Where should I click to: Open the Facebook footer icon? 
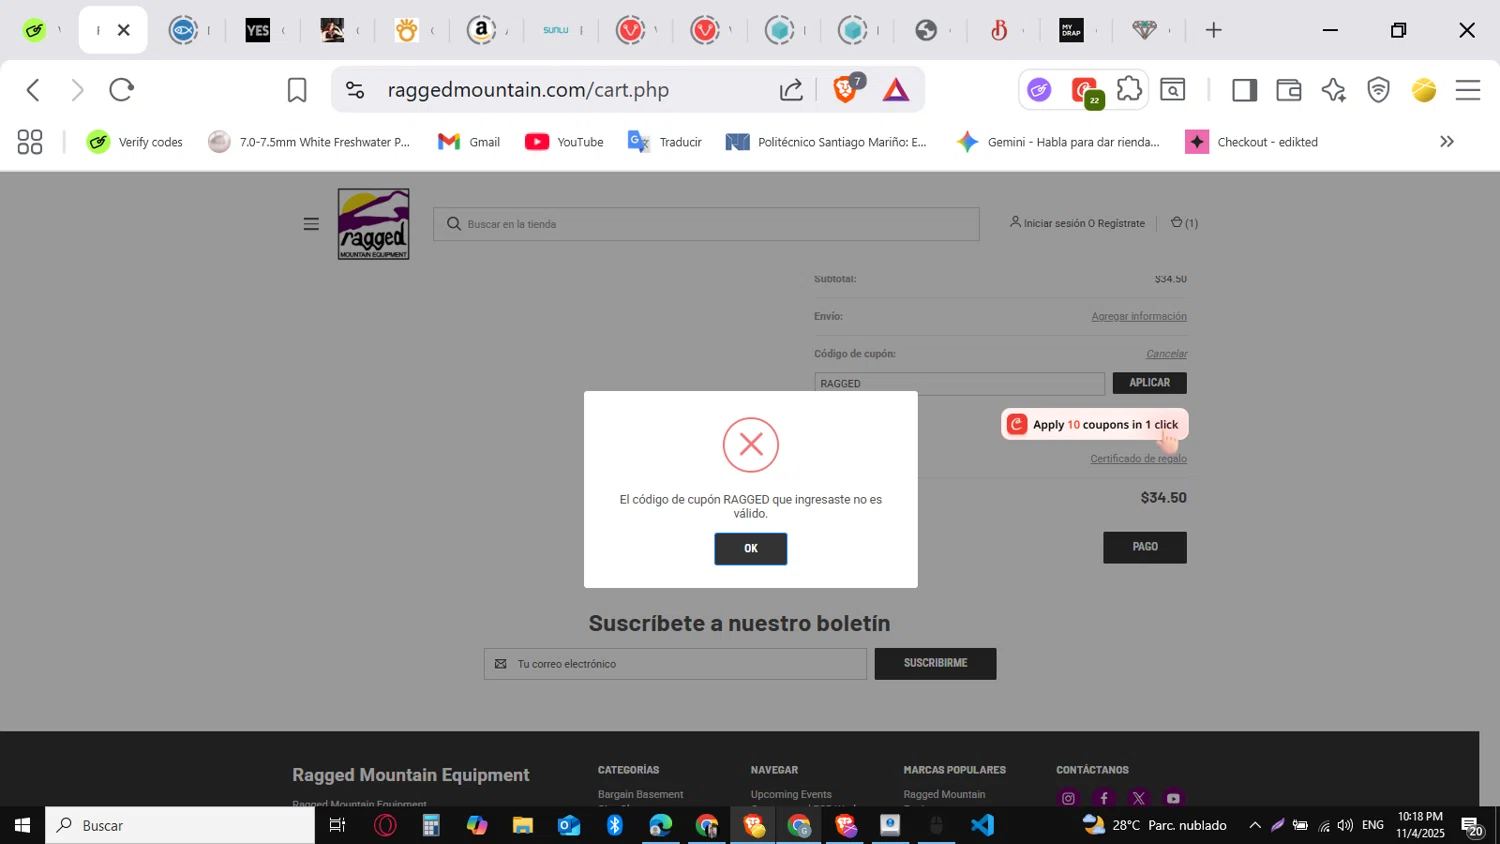point(1103,798)
